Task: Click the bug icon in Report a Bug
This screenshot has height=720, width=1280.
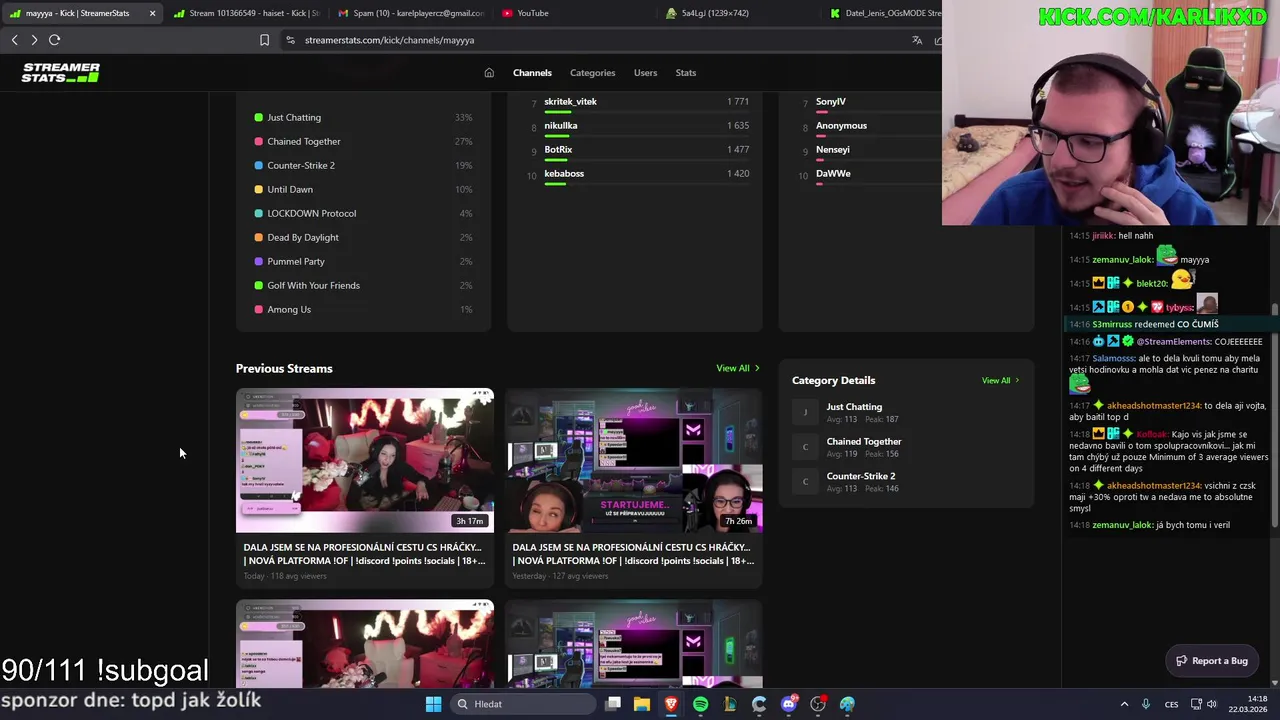Action: tap(1181, 661)
